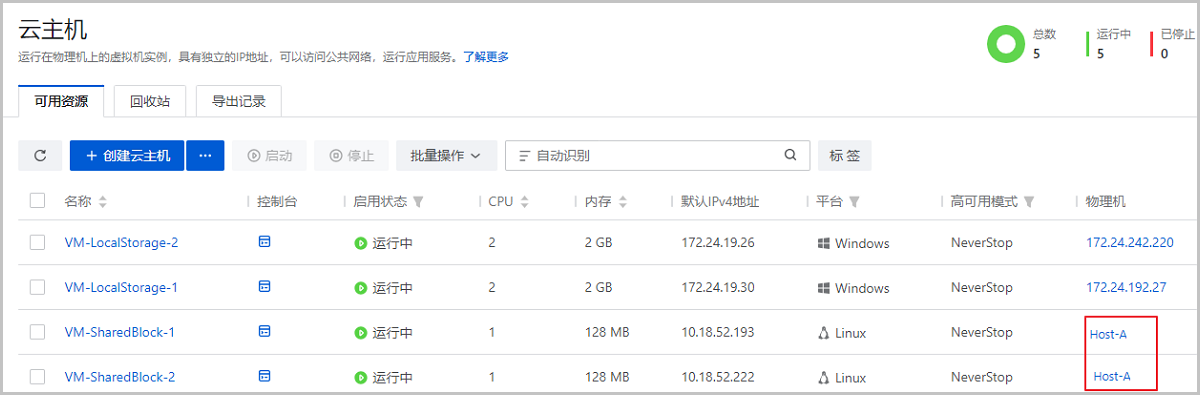Screen dimensions: 1200x395
Task: Sort by the 名称 column arrows
Action: (x=102, y=202)
